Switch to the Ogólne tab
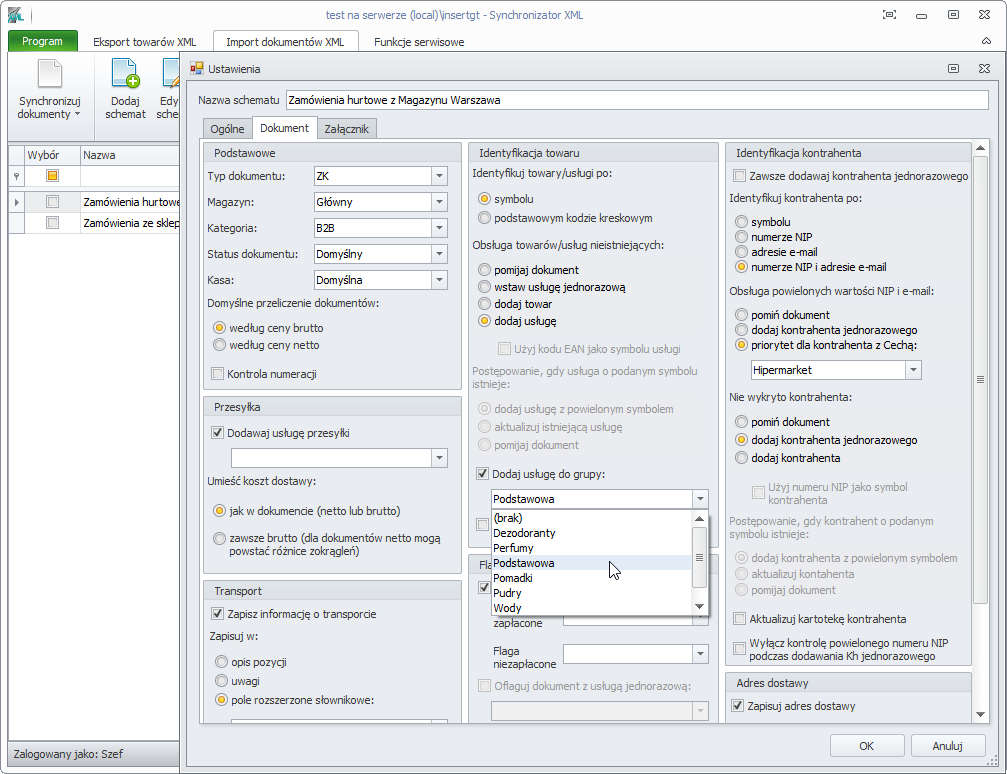This screenshot has height=774, width=1007. [x=227, y=128]
